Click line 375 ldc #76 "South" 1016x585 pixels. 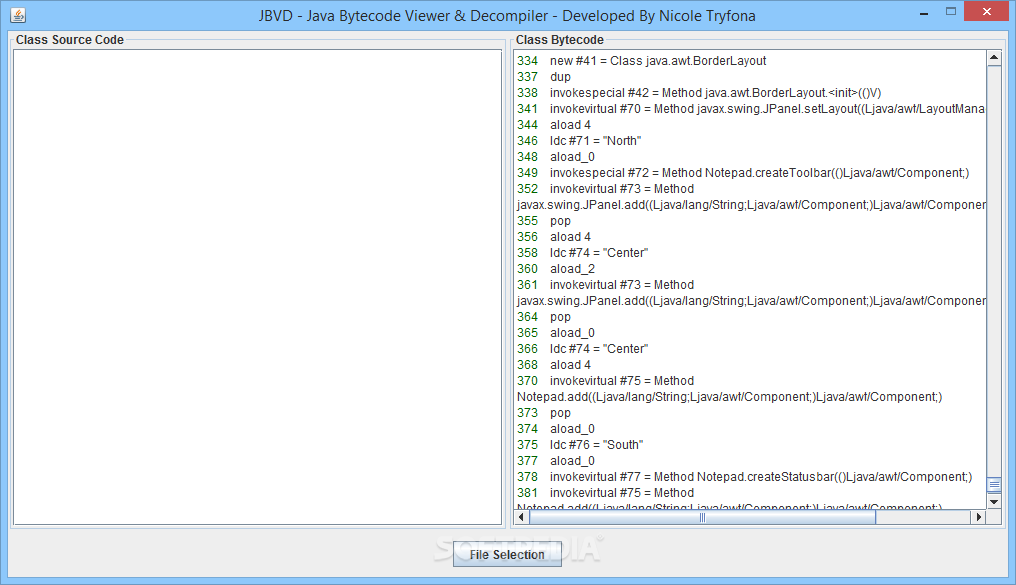click(x=580, y=444)
